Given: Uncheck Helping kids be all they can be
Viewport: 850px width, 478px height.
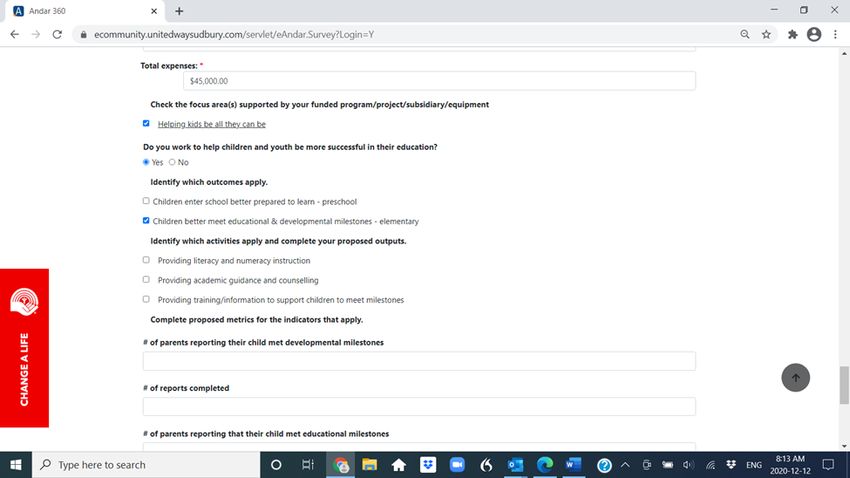Looking at the screenshot, I should [x=146, y=123].
